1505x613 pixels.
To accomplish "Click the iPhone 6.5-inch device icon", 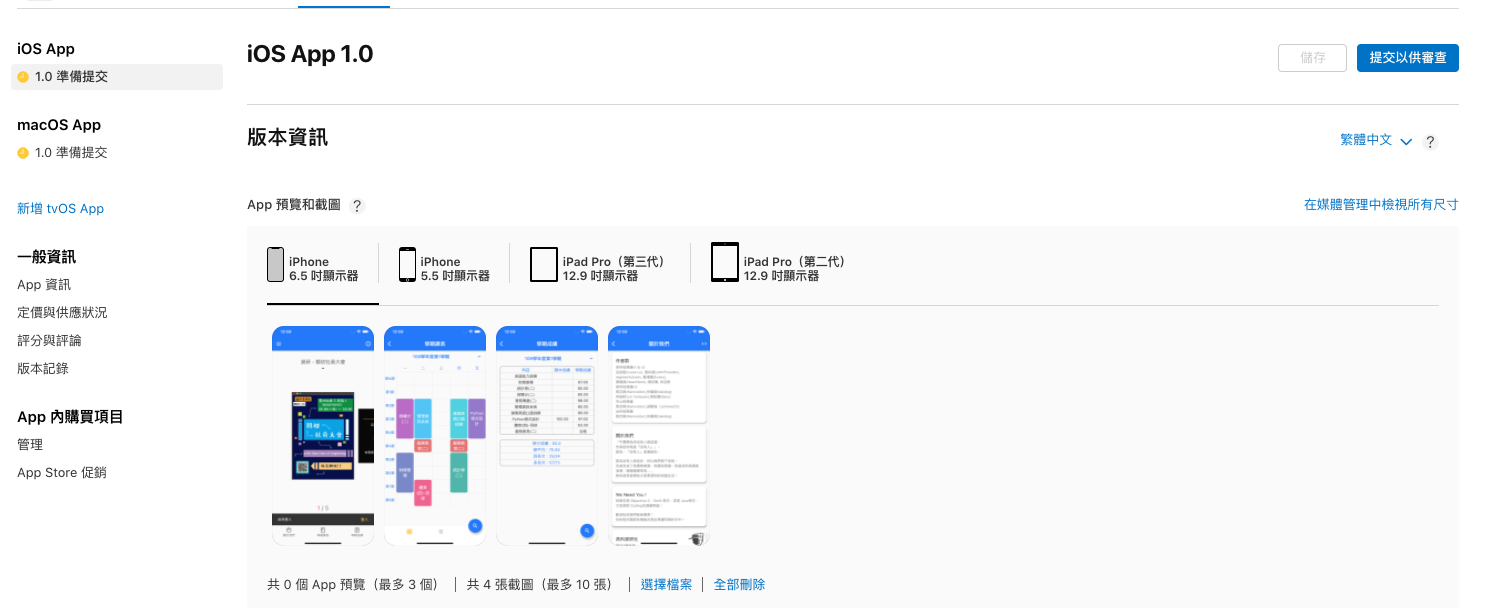I will click(275, 265).
